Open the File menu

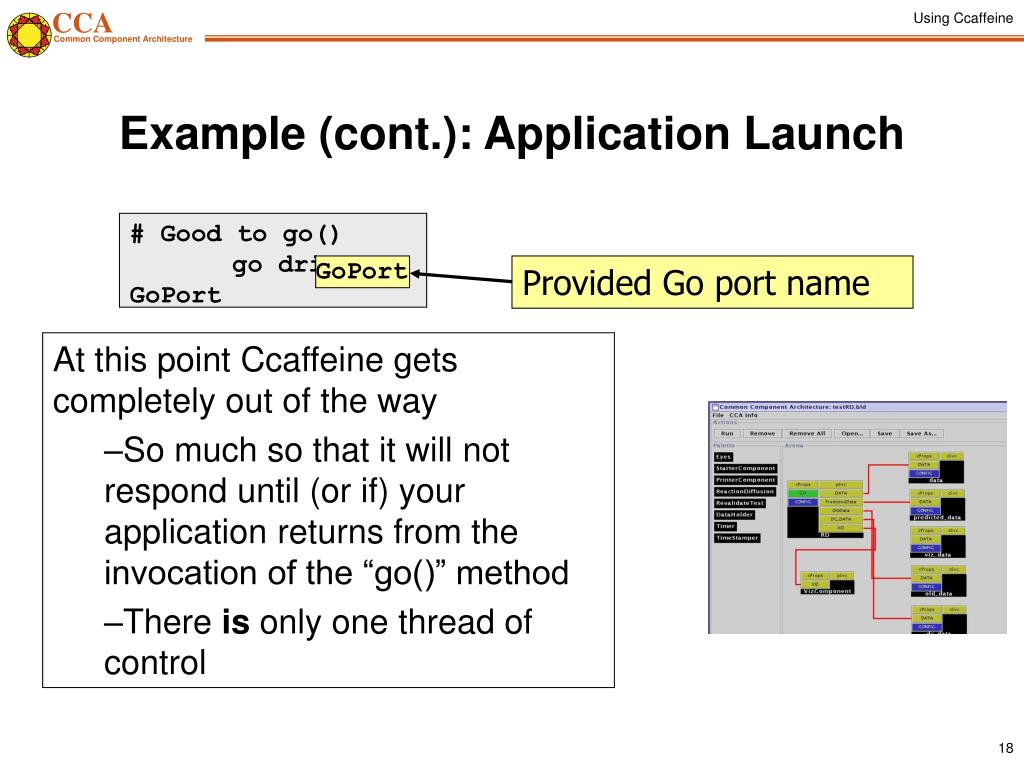click(x=718, y=415)
